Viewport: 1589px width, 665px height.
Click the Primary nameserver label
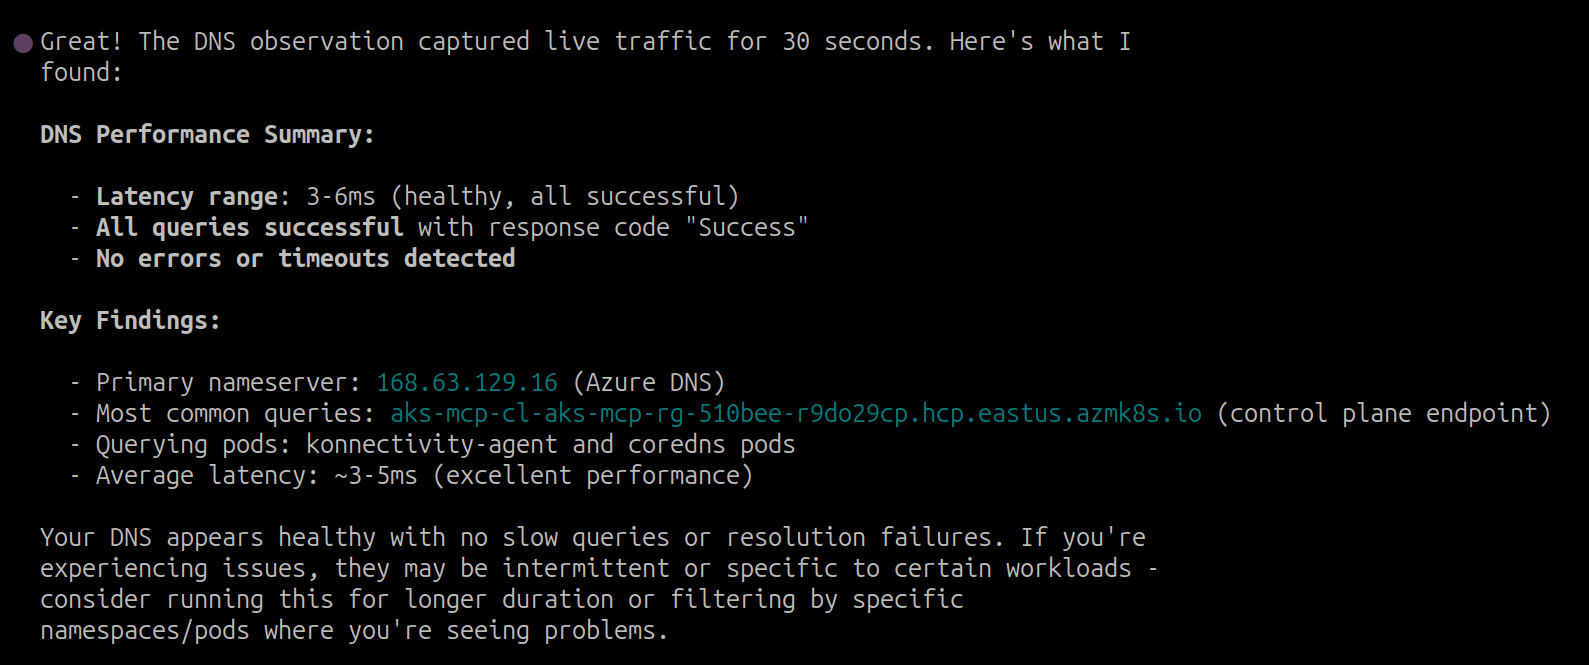pyautogui.click(x=228, y=383)
